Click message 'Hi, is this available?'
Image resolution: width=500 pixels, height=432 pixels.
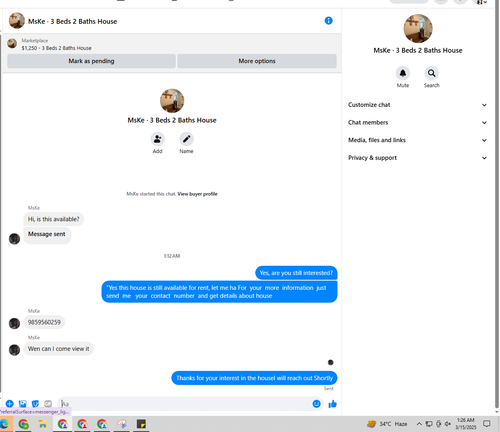tap(54, 219)
